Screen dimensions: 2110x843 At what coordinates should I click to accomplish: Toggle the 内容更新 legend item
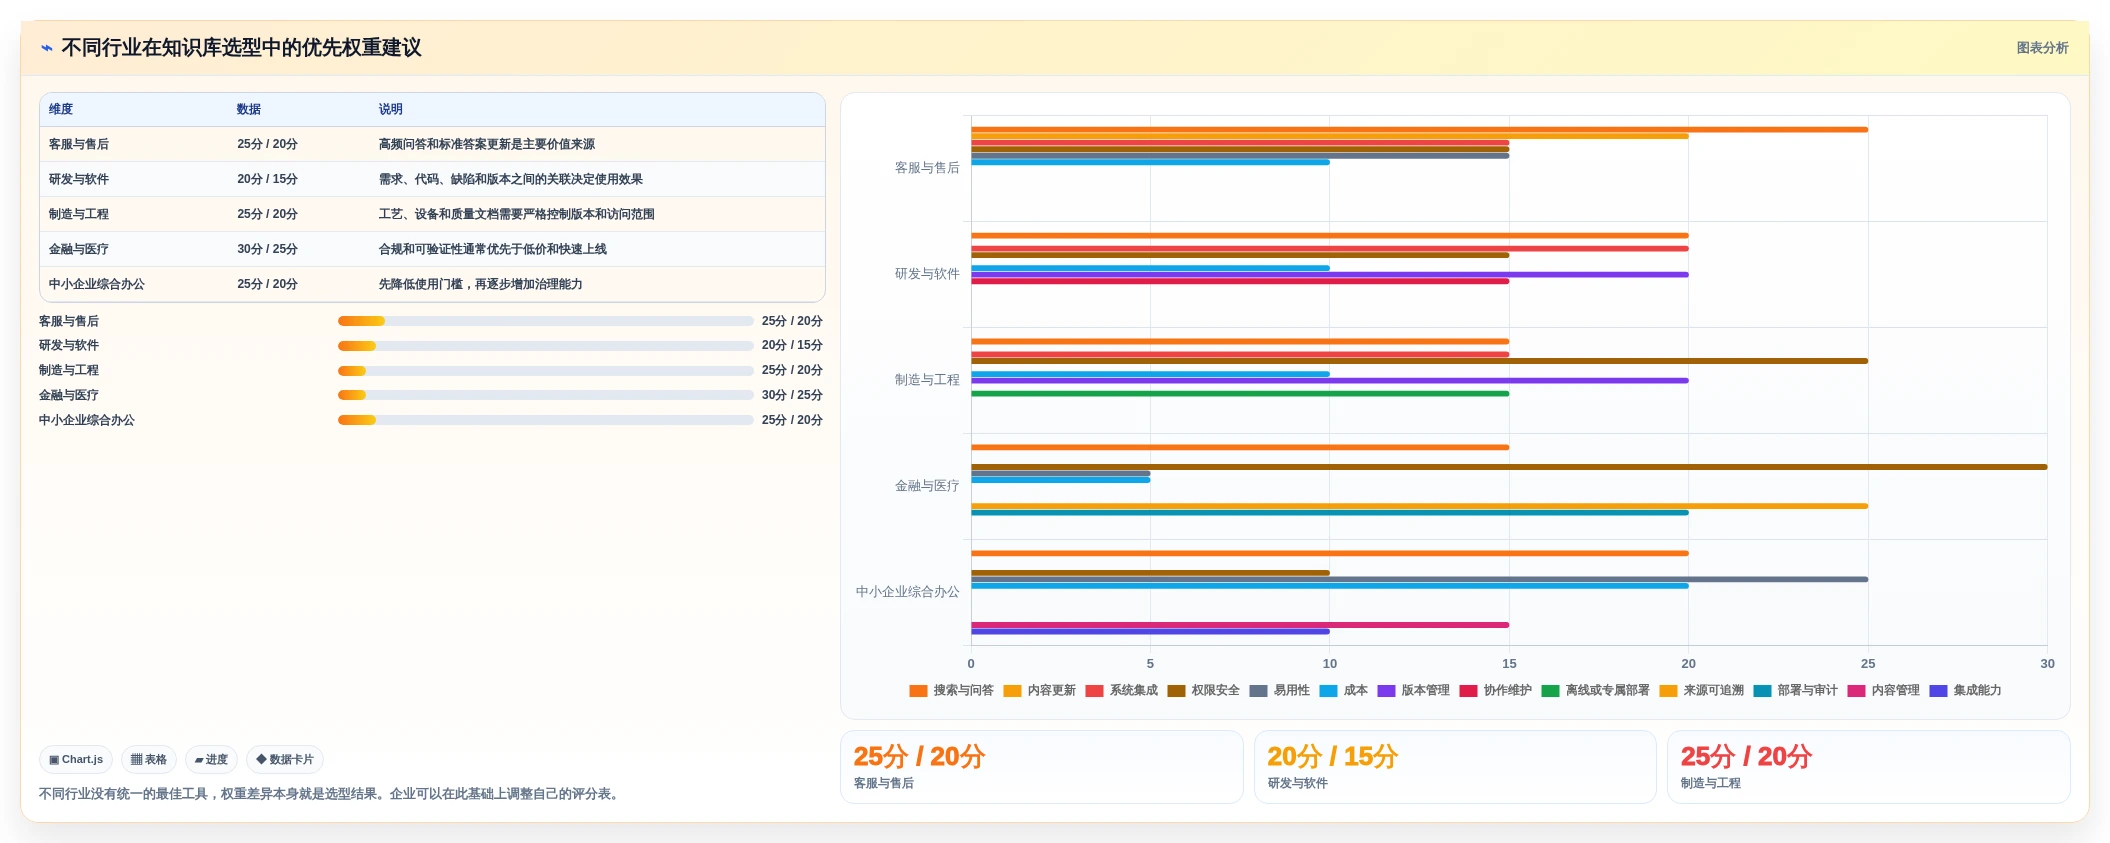pyautogui.click(x=1040, y=691)
